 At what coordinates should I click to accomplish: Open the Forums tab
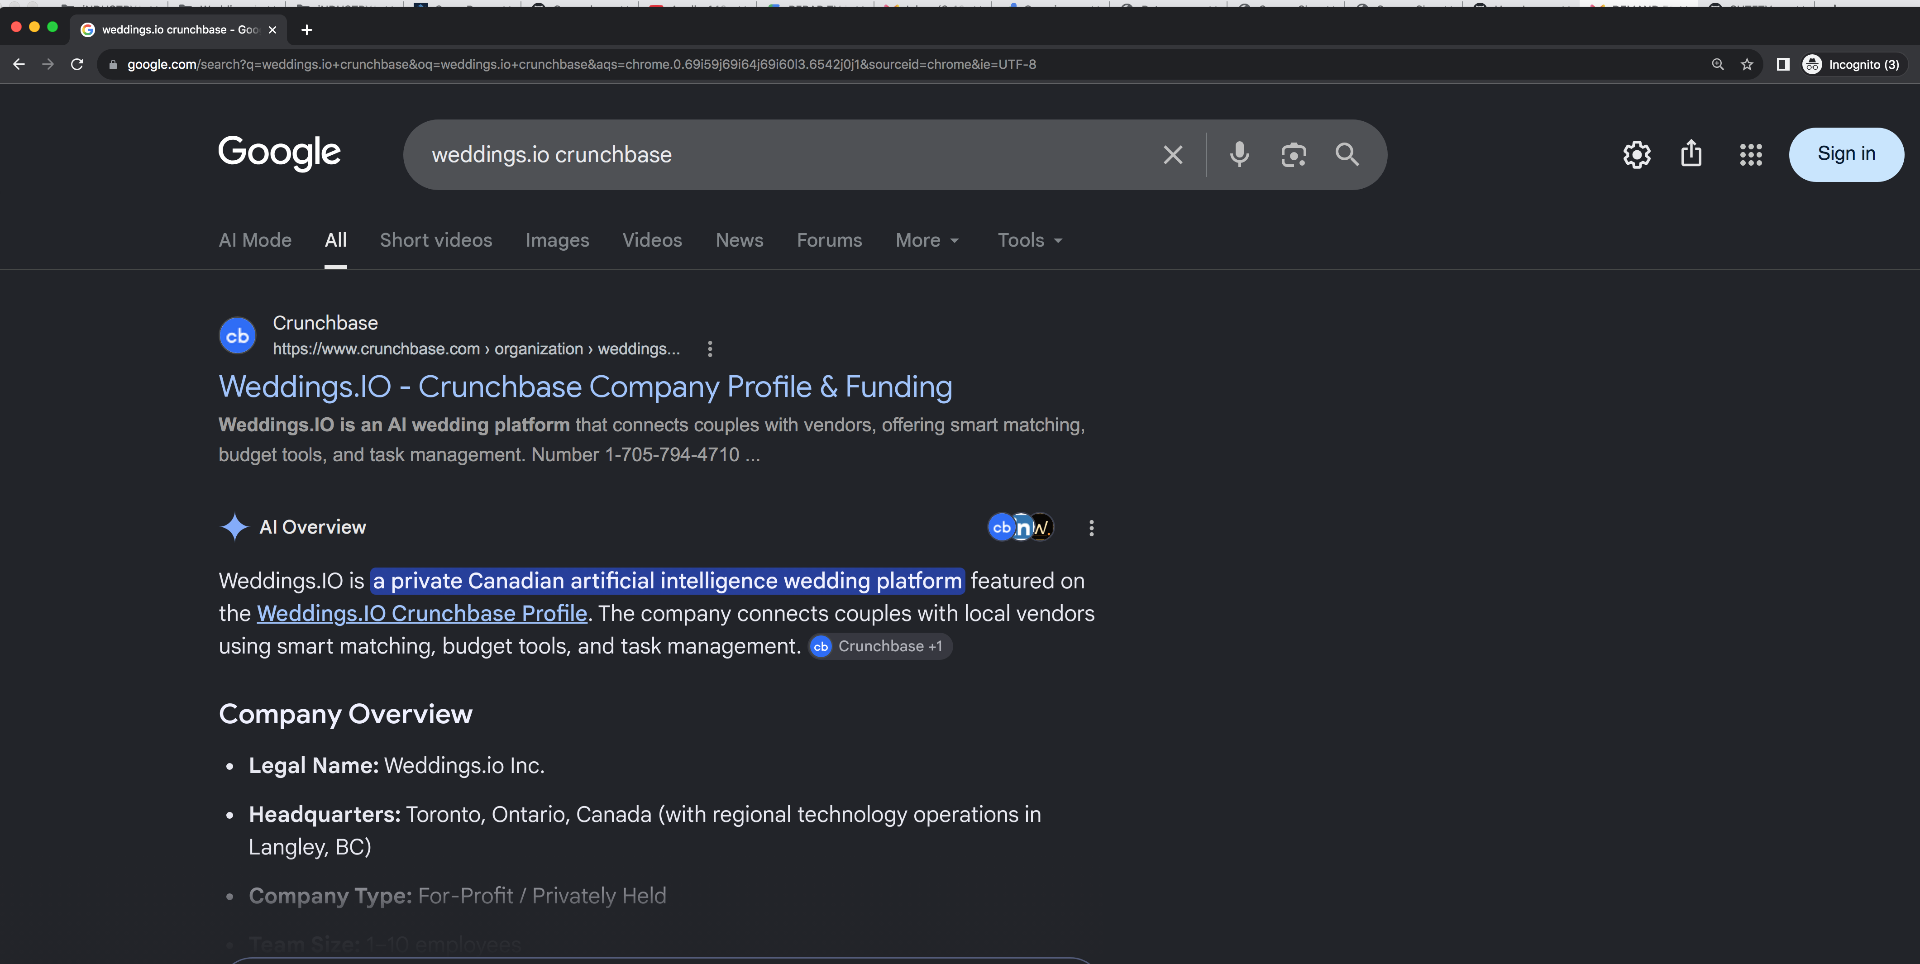click(829, 240)
